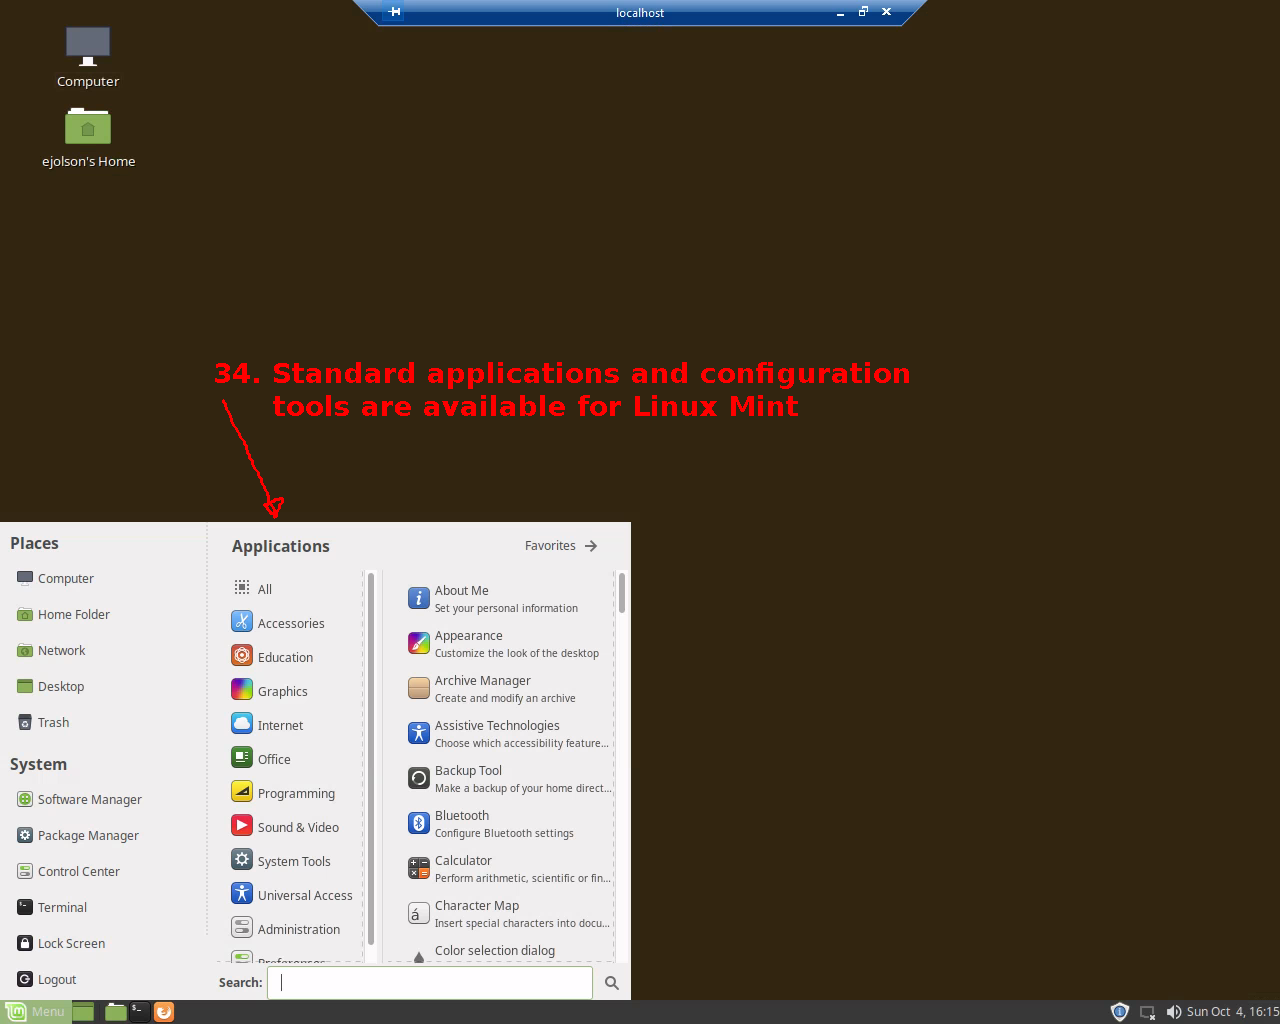Restore down the localhost session window
The height and width of the screenshot is (1024, 1280).
(x=863, y=12)
